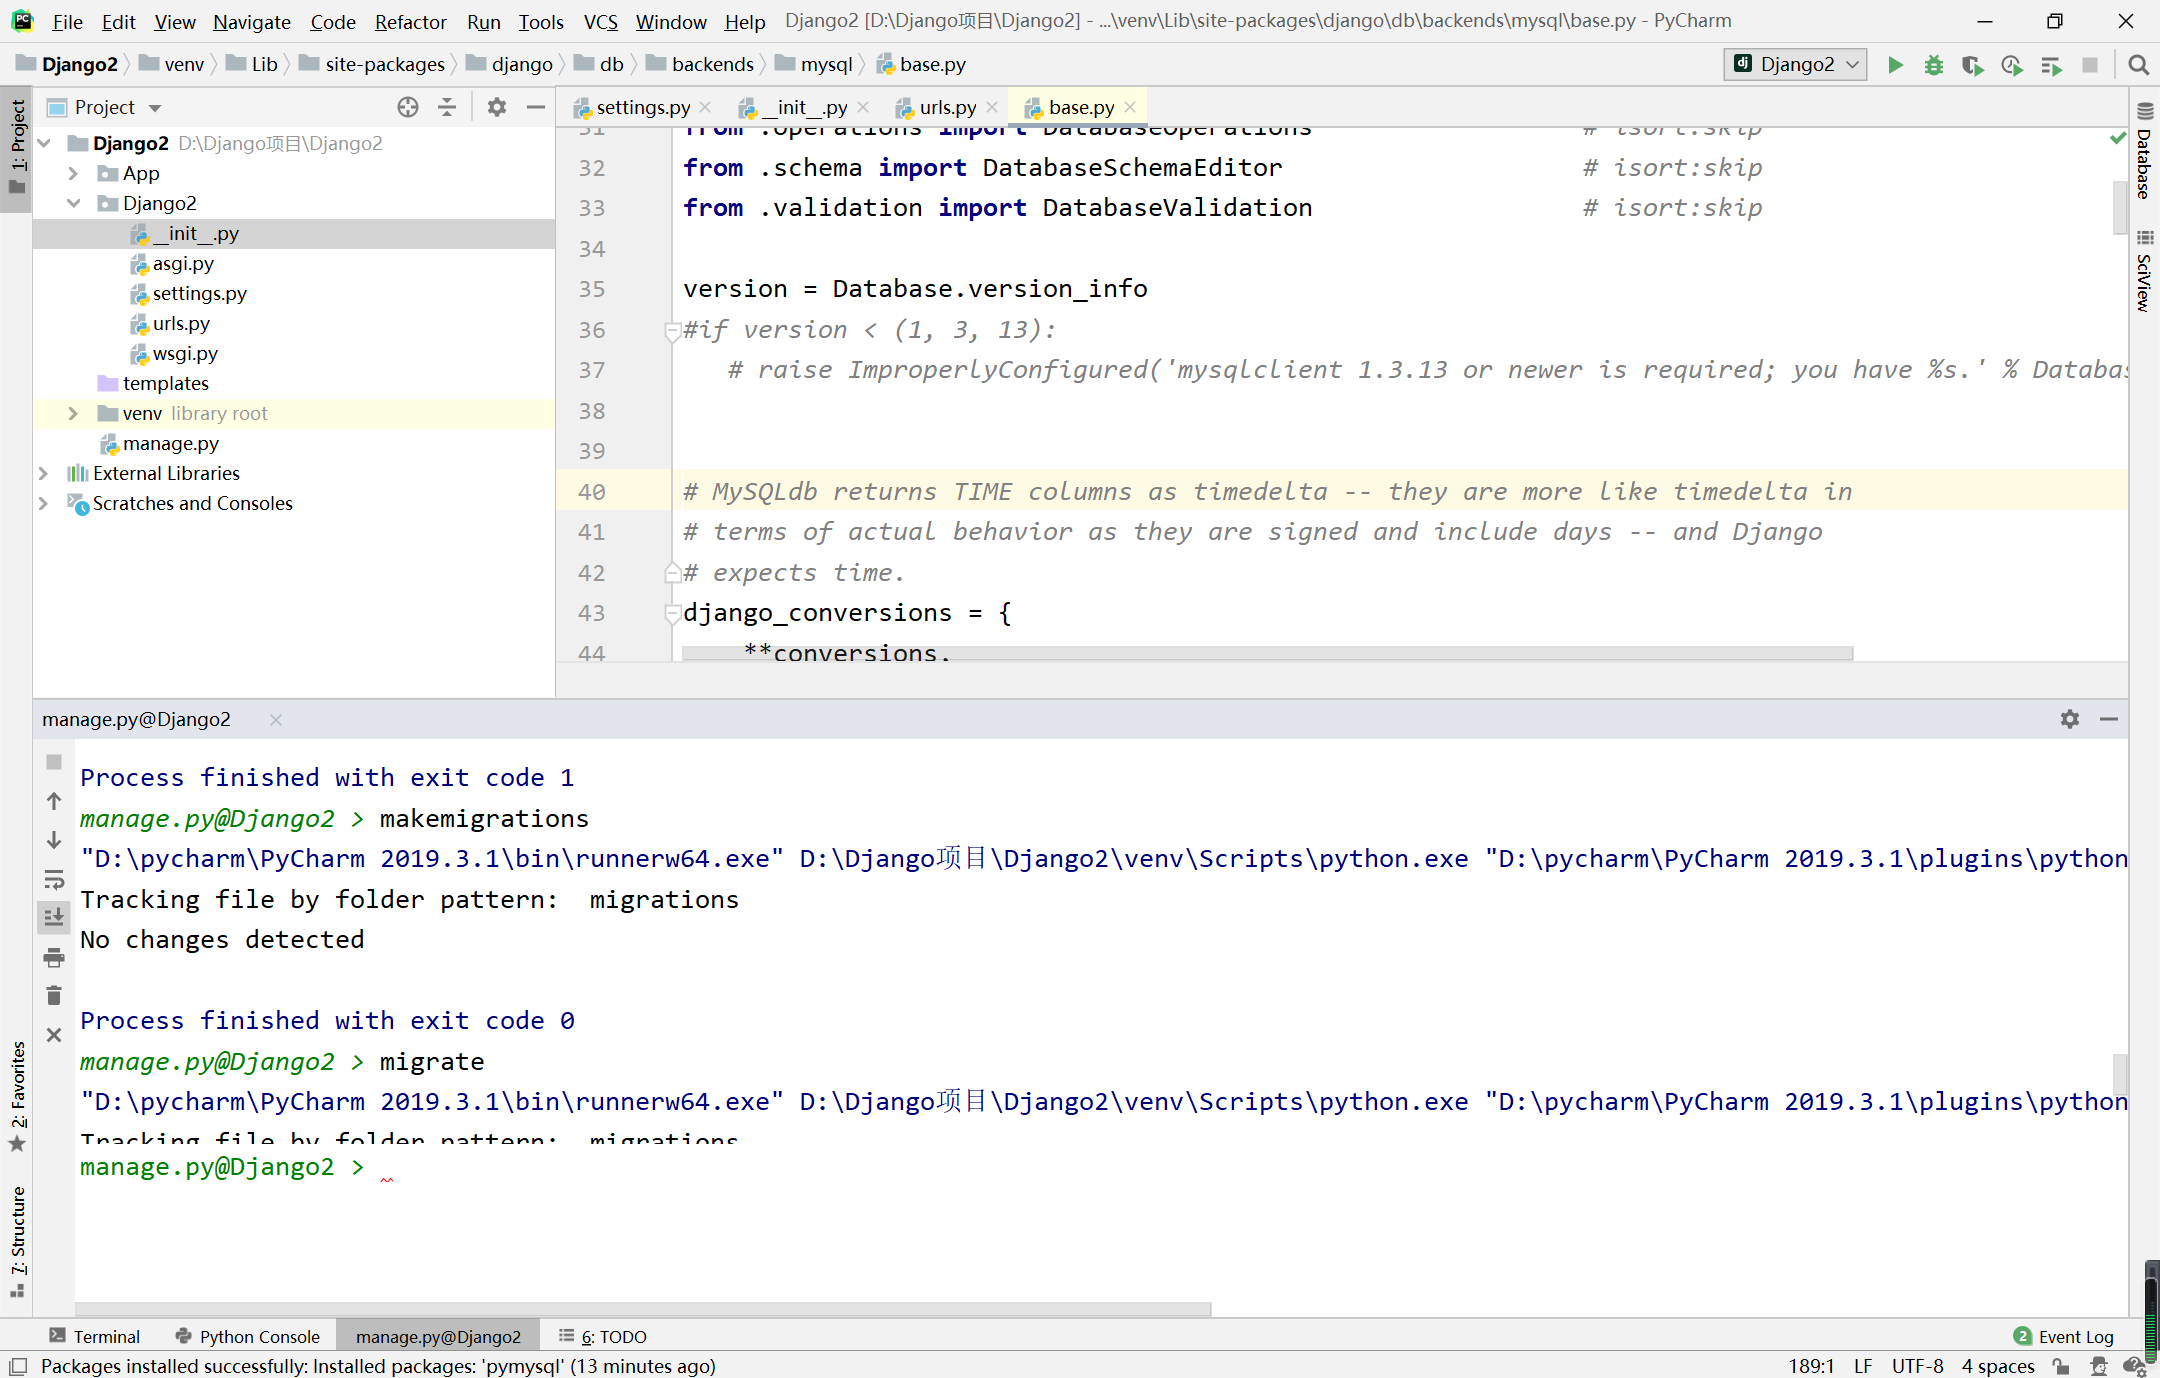This screenshot has width=2160, height=1378.
Task: Change 4 spaces indent setting
Action: pyautogui.click(x=1998, y=1366)
